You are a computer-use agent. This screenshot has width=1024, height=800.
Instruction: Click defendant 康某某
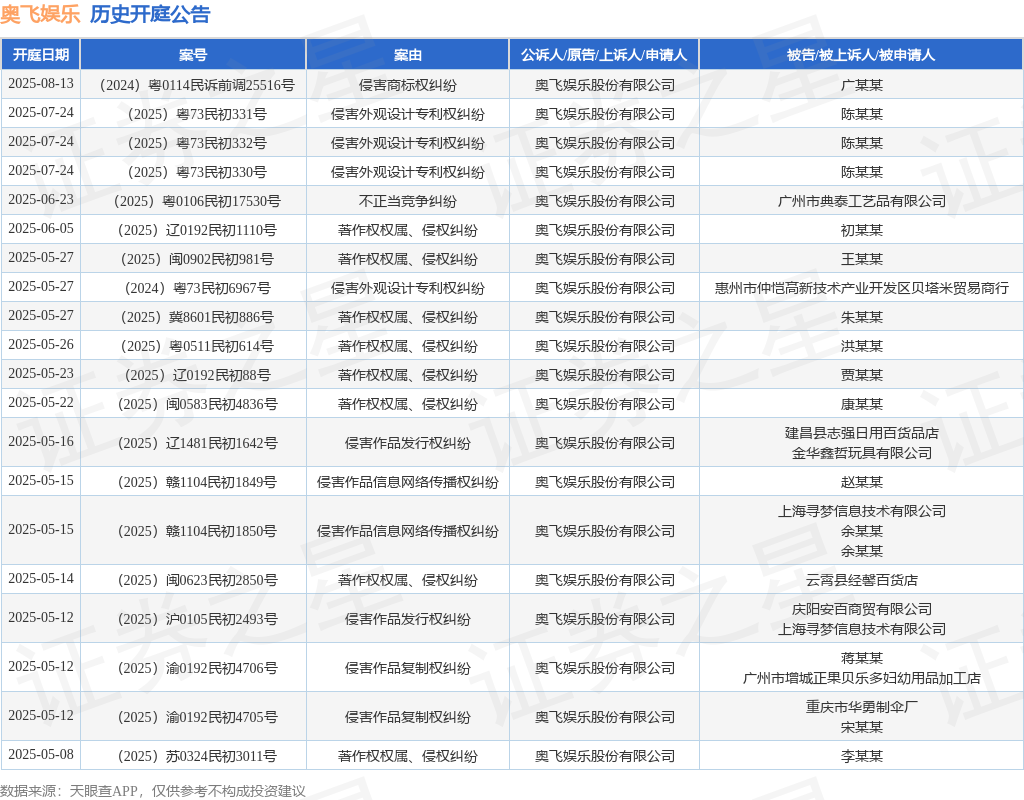click(x=861, y=404)
